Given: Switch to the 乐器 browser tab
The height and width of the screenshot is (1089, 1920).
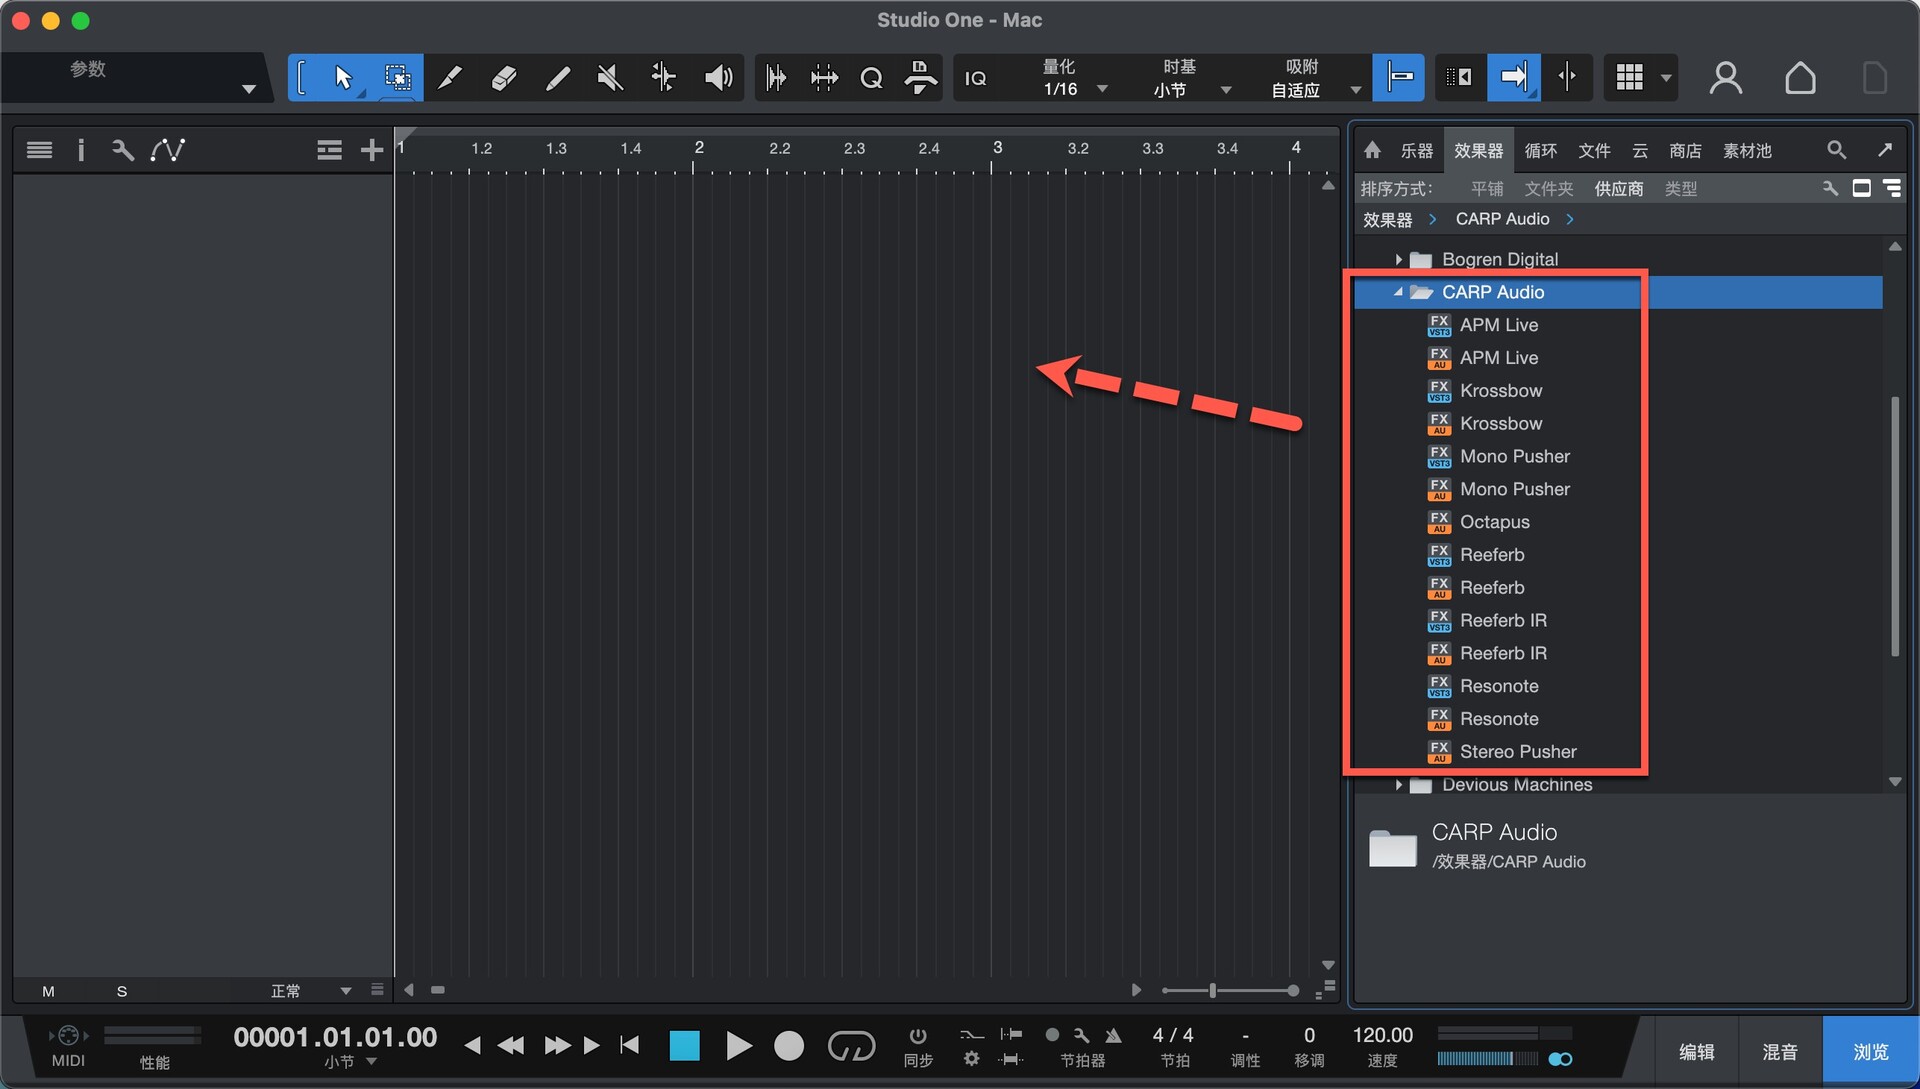Looking at the screenshot, I should click(x=1416, y=150).
